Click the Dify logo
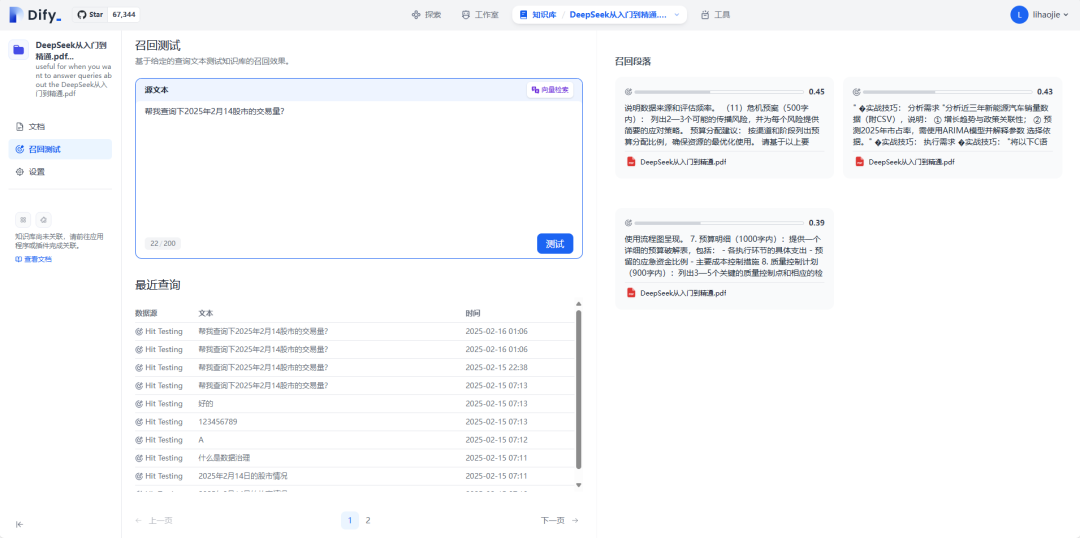Image resolution: width=1080 pixels, height=538 pixels. click(35, 14)
